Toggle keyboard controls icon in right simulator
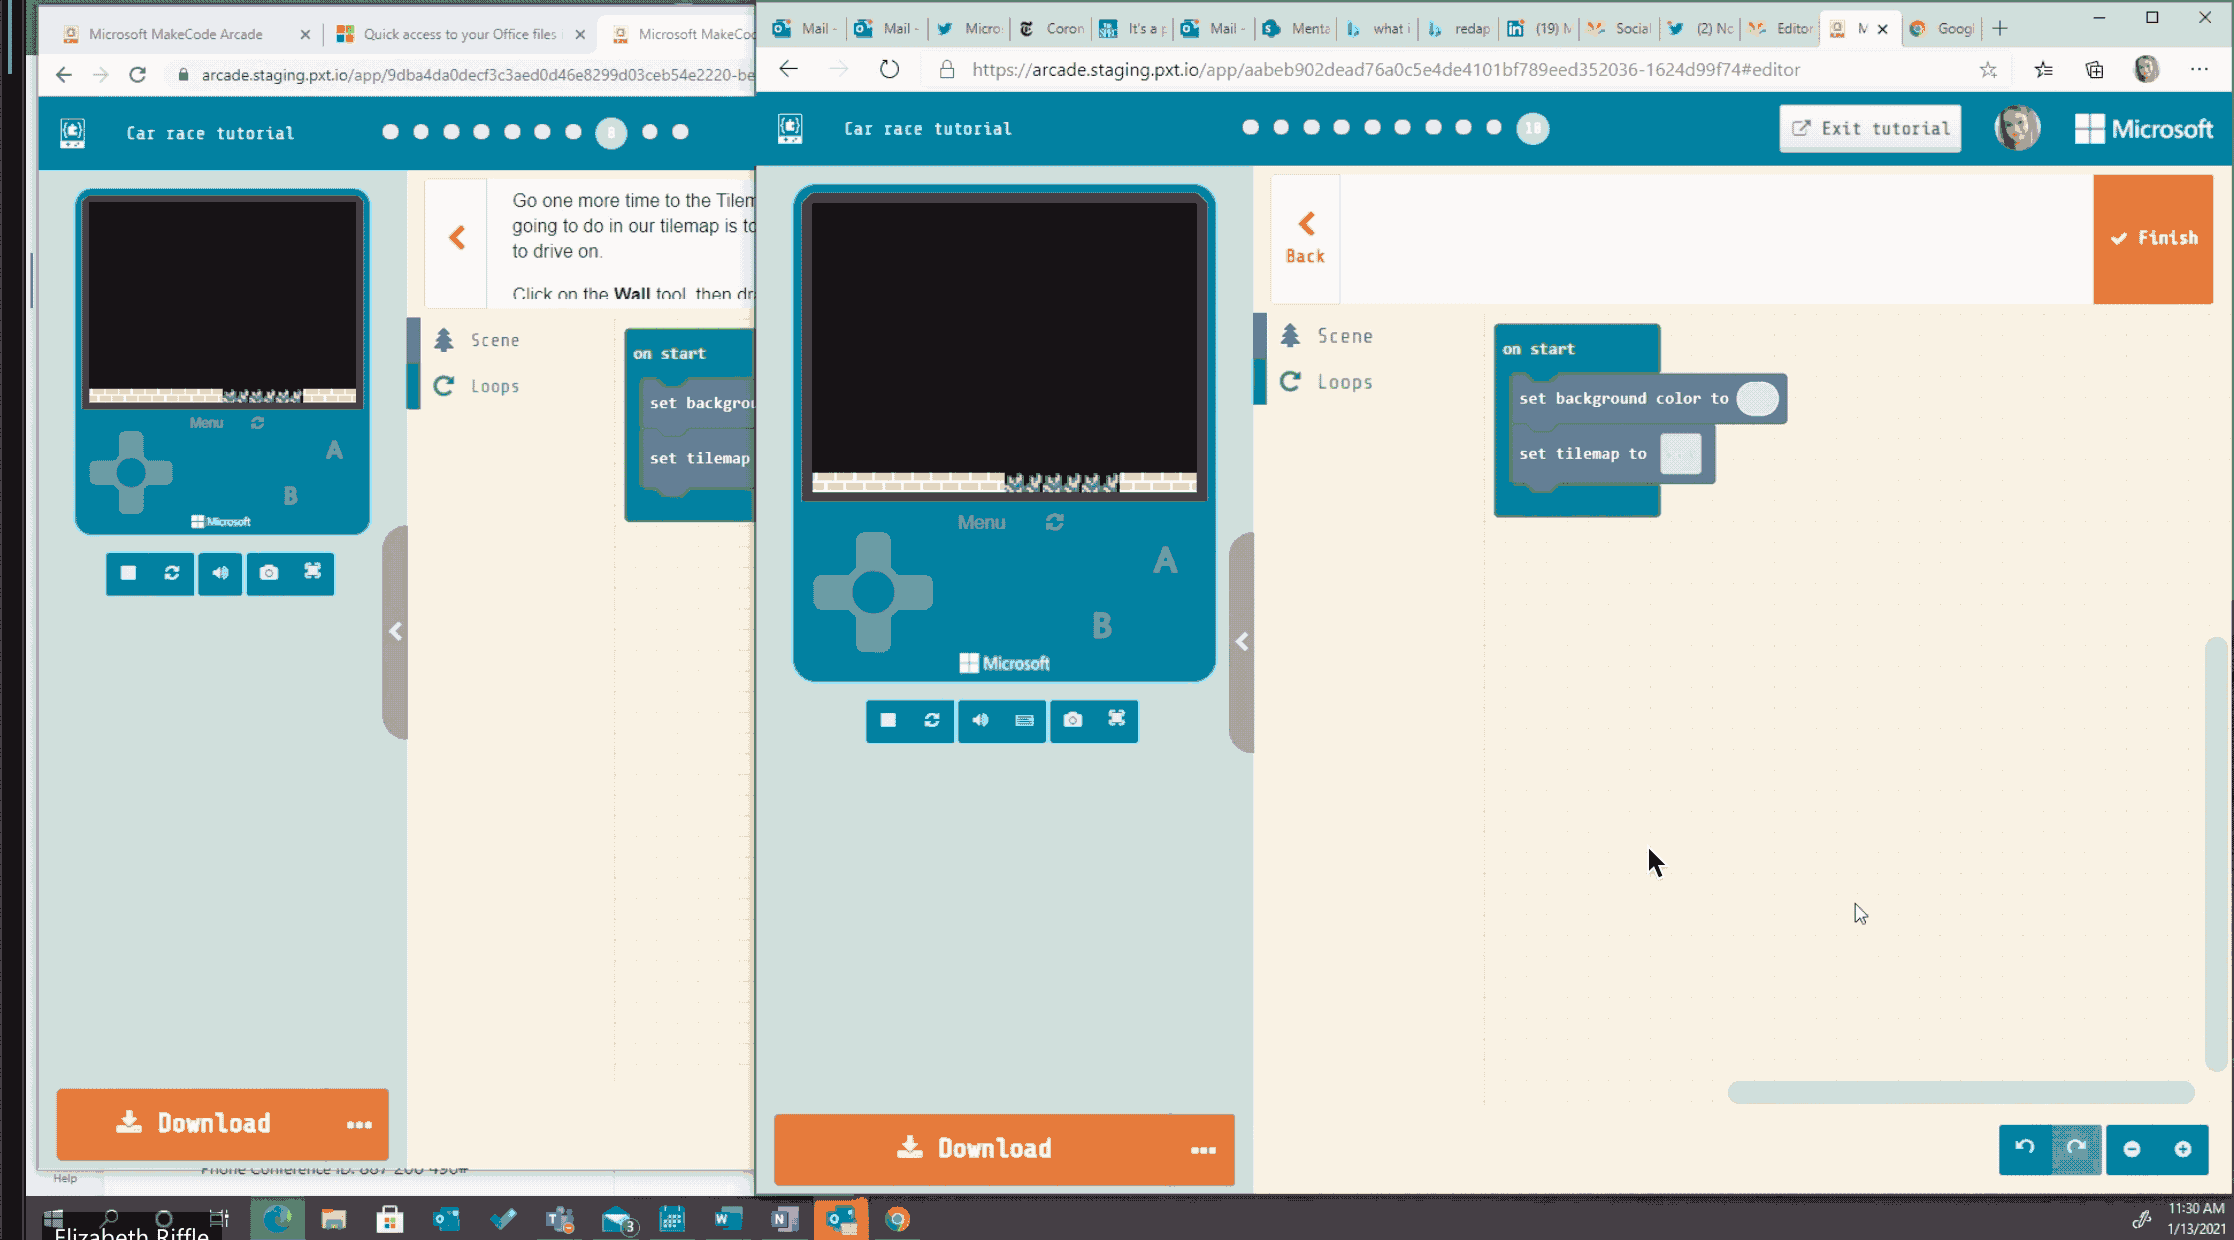2234x1240 pixels. pos(1024,720)
